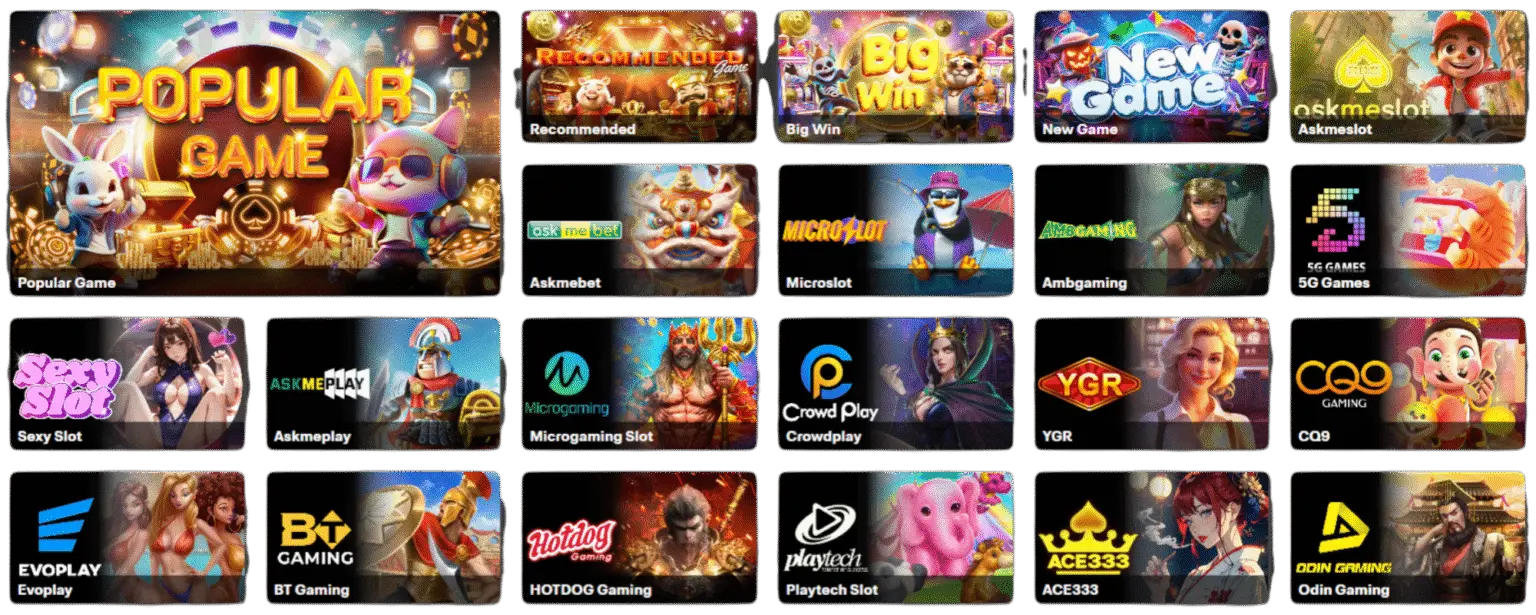Select the Recommended games tile
The width and height of the screenshot is (1536, 615).
(639, 77)
